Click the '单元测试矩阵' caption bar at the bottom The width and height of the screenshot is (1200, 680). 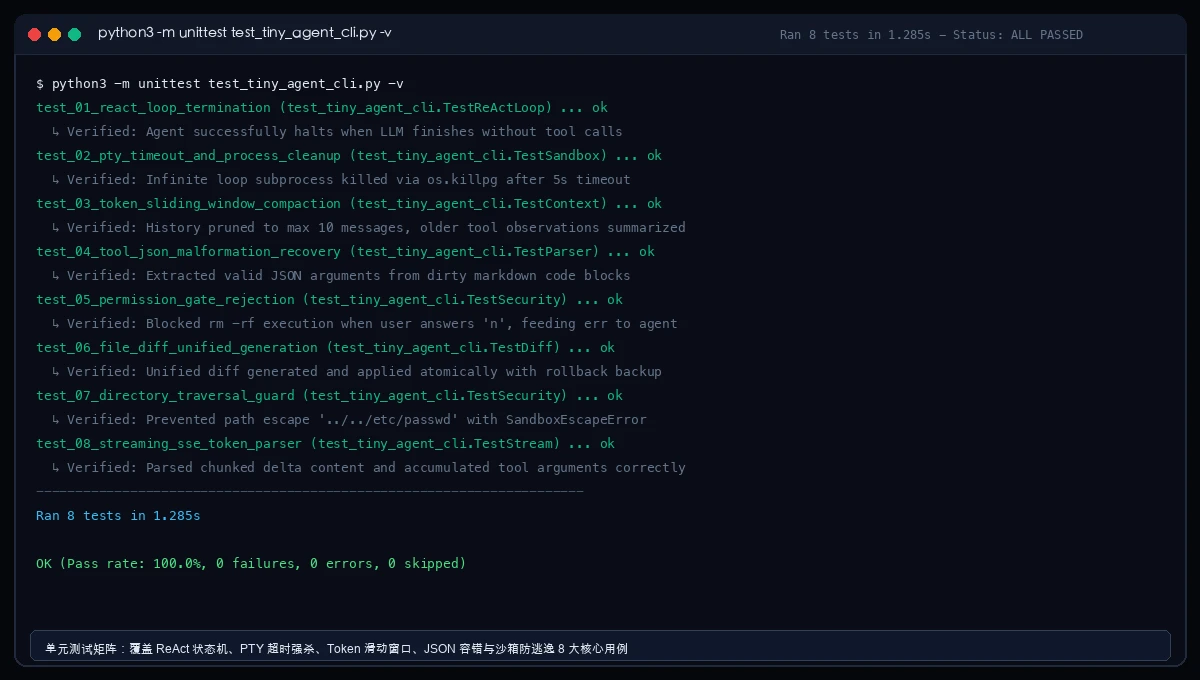click(x=600, y=646)
